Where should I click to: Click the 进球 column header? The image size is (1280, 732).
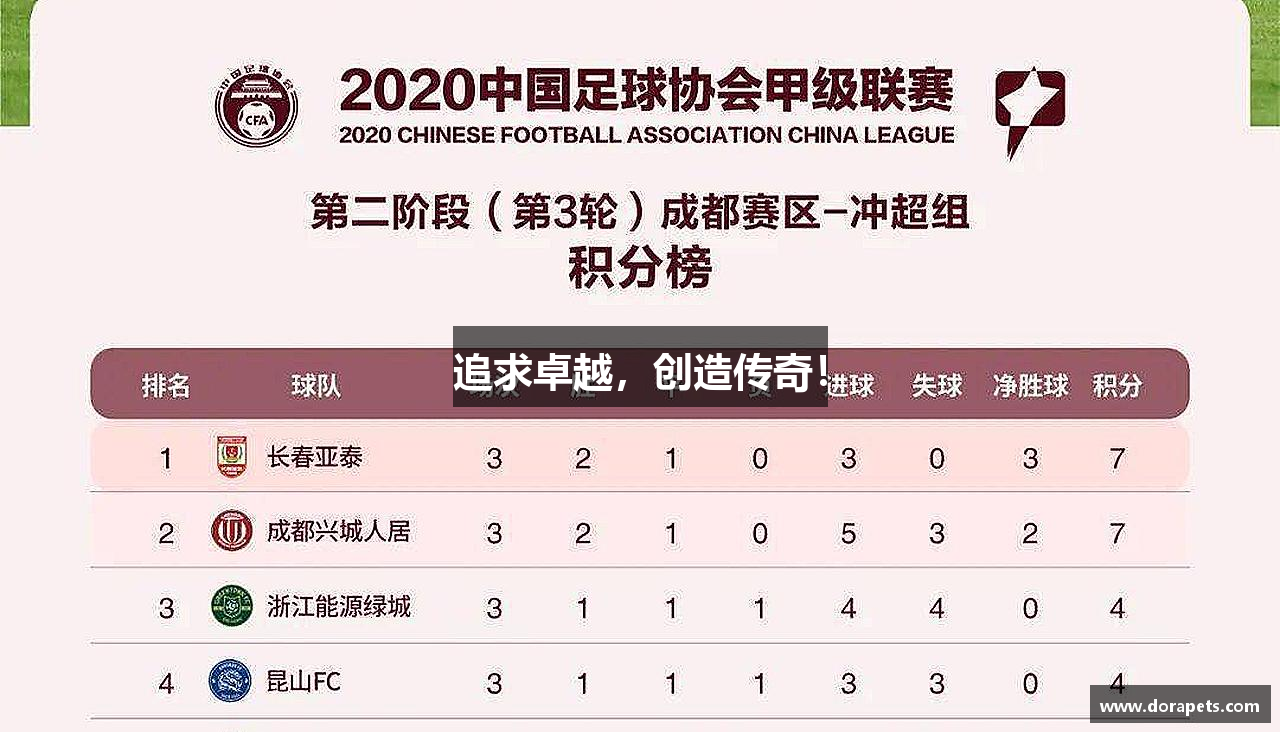[x=852, y=385]
